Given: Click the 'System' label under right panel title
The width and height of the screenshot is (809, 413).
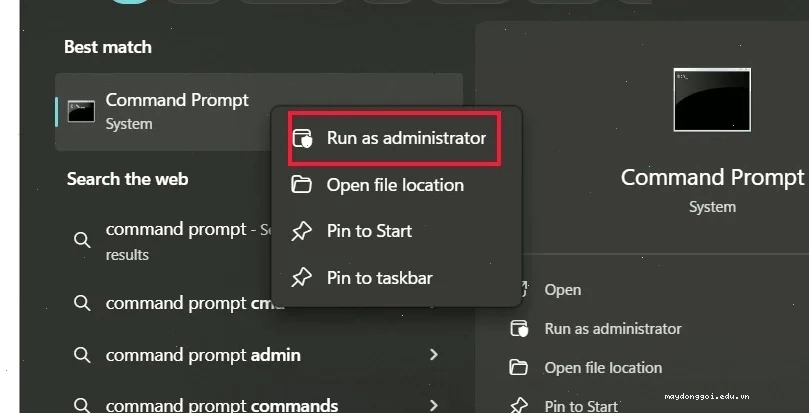Looking at the screenshot, I should [x=712, y=207].
